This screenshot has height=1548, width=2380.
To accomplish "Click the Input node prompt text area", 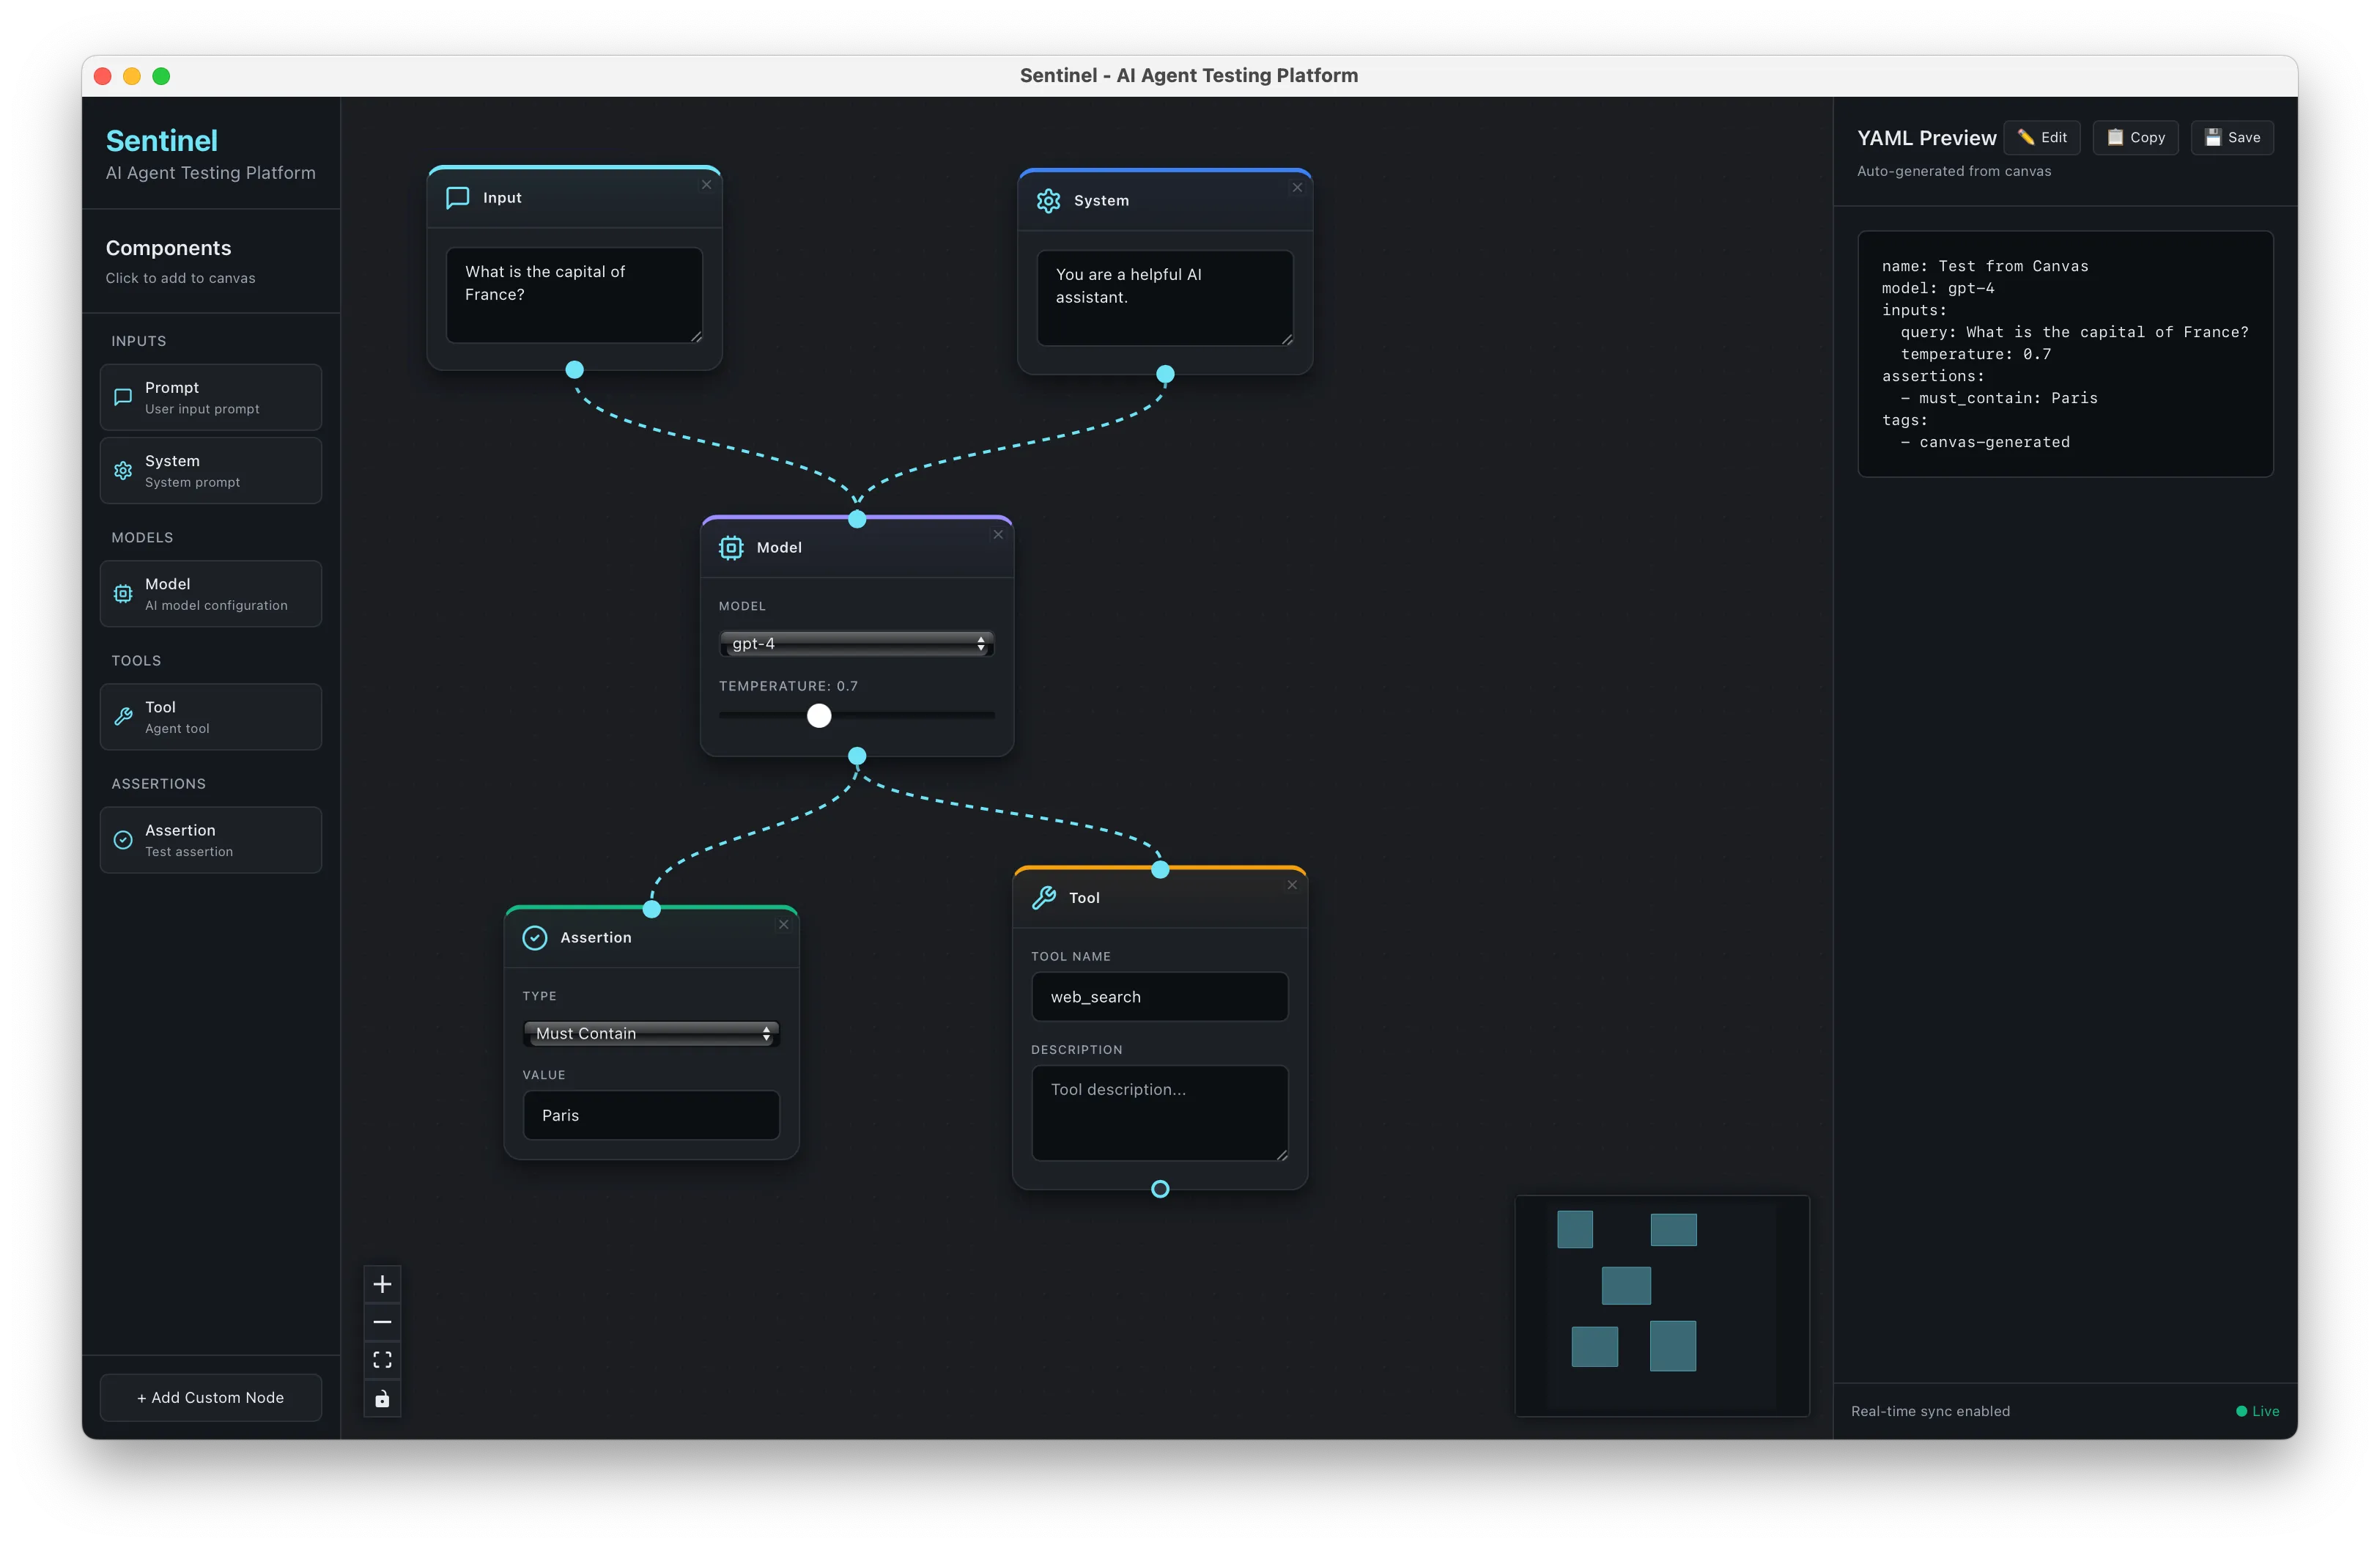I will pos(574,295).
